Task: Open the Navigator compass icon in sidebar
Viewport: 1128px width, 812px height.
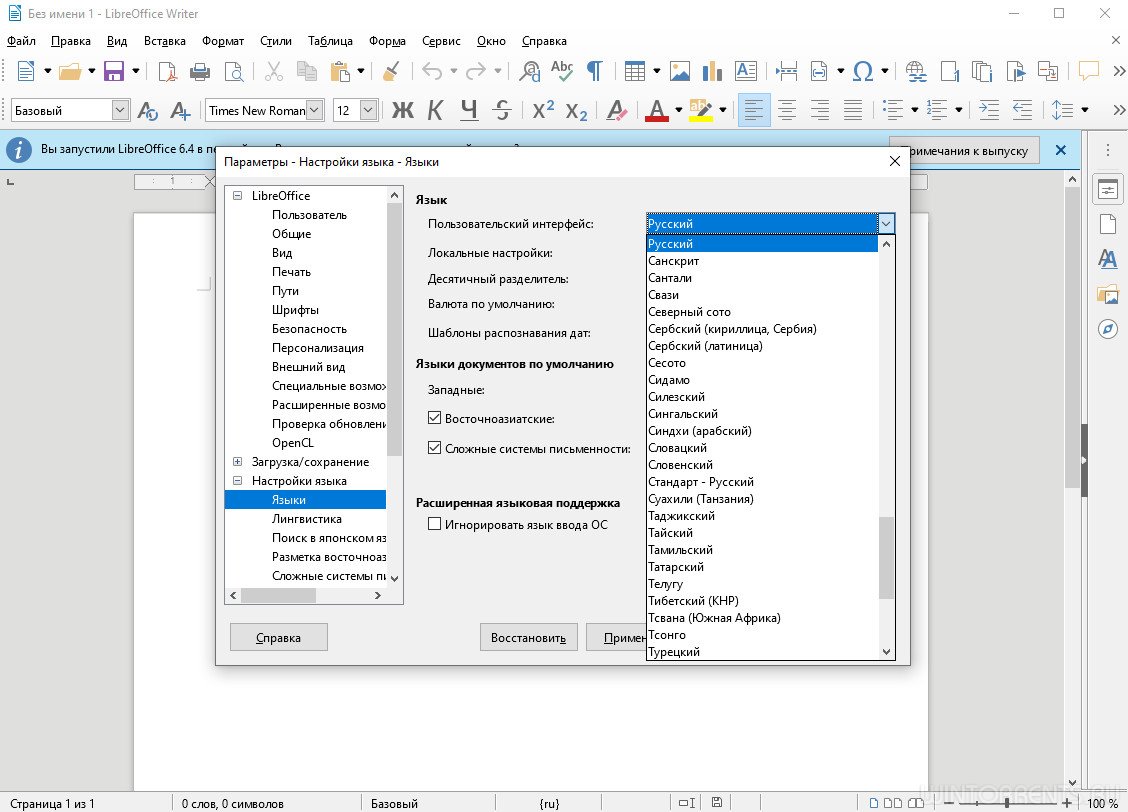Action: (x=1107, y=329)
